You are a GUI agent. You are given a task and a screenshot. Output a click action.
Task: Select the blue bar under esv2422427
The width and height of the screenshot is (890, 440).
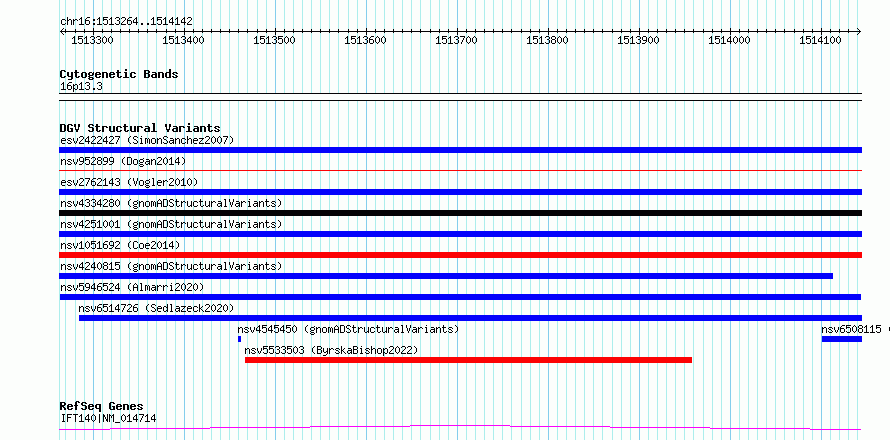point(460,150)
